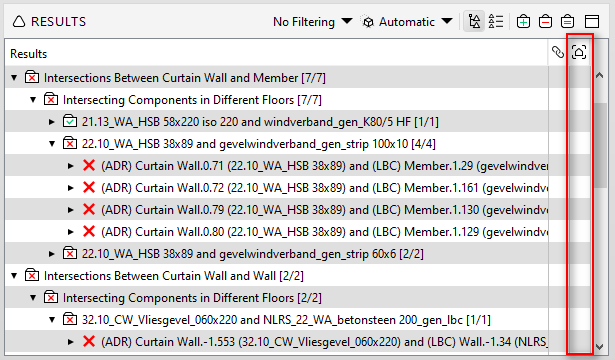Screen dimensions: 615x360
Task: Click the red X icon on Curtain Wall.0.72
Action: 89,187
